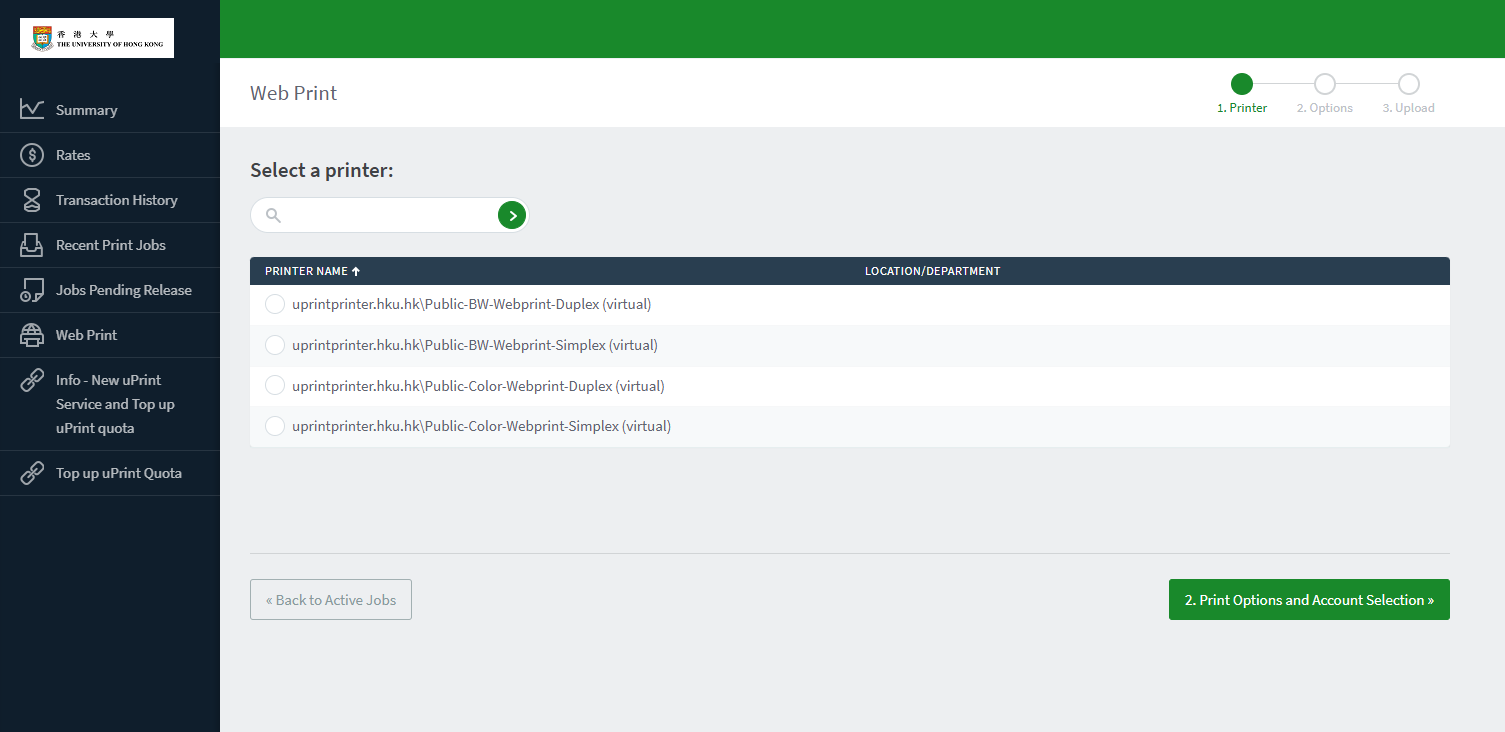Click the Transaction History hourglass icon
Image resolution: width=1505 pixels, height=732 pixels.
(x=32, y=200)
